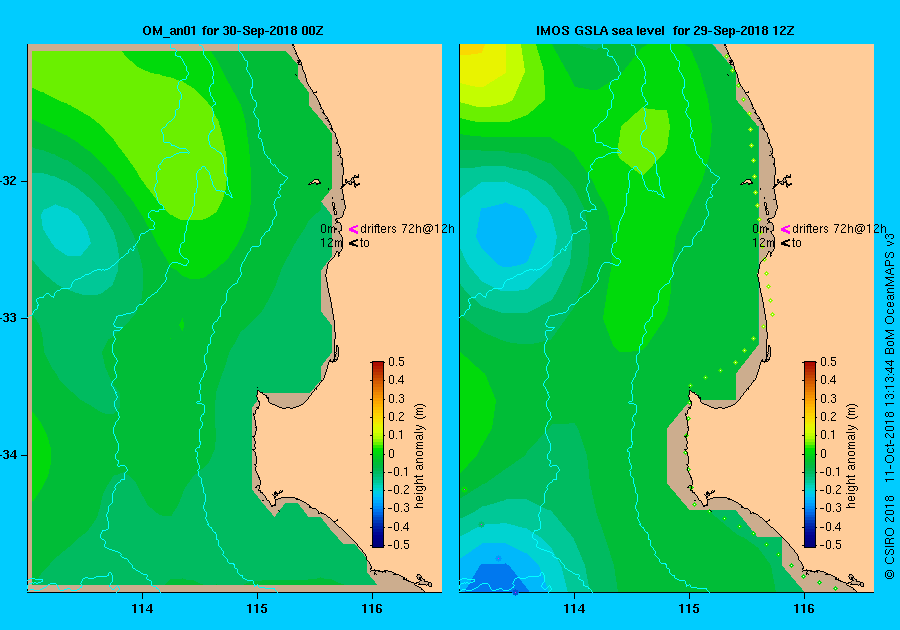900x630 pixels.
Task: Click the right map's height anomaly color bar
Action: point(809,454)
